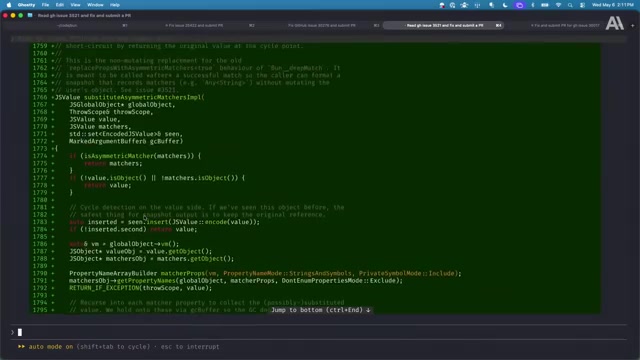Click '(!inserted.second)' on line 1784
The height and width of the screenshot is (360, 640).
[x=113, y=229]
